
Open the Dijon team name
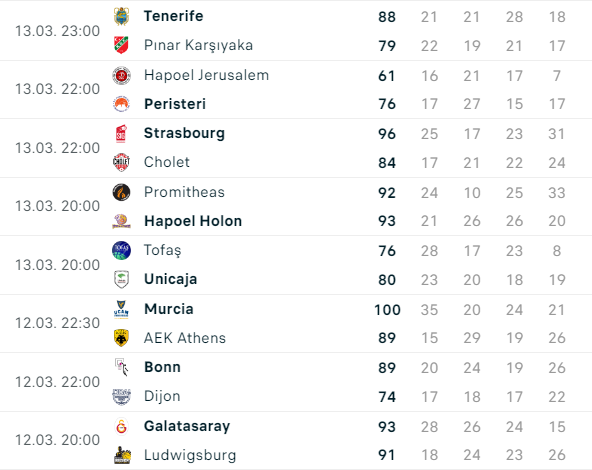pyautogui.click(x=162, y=396)
